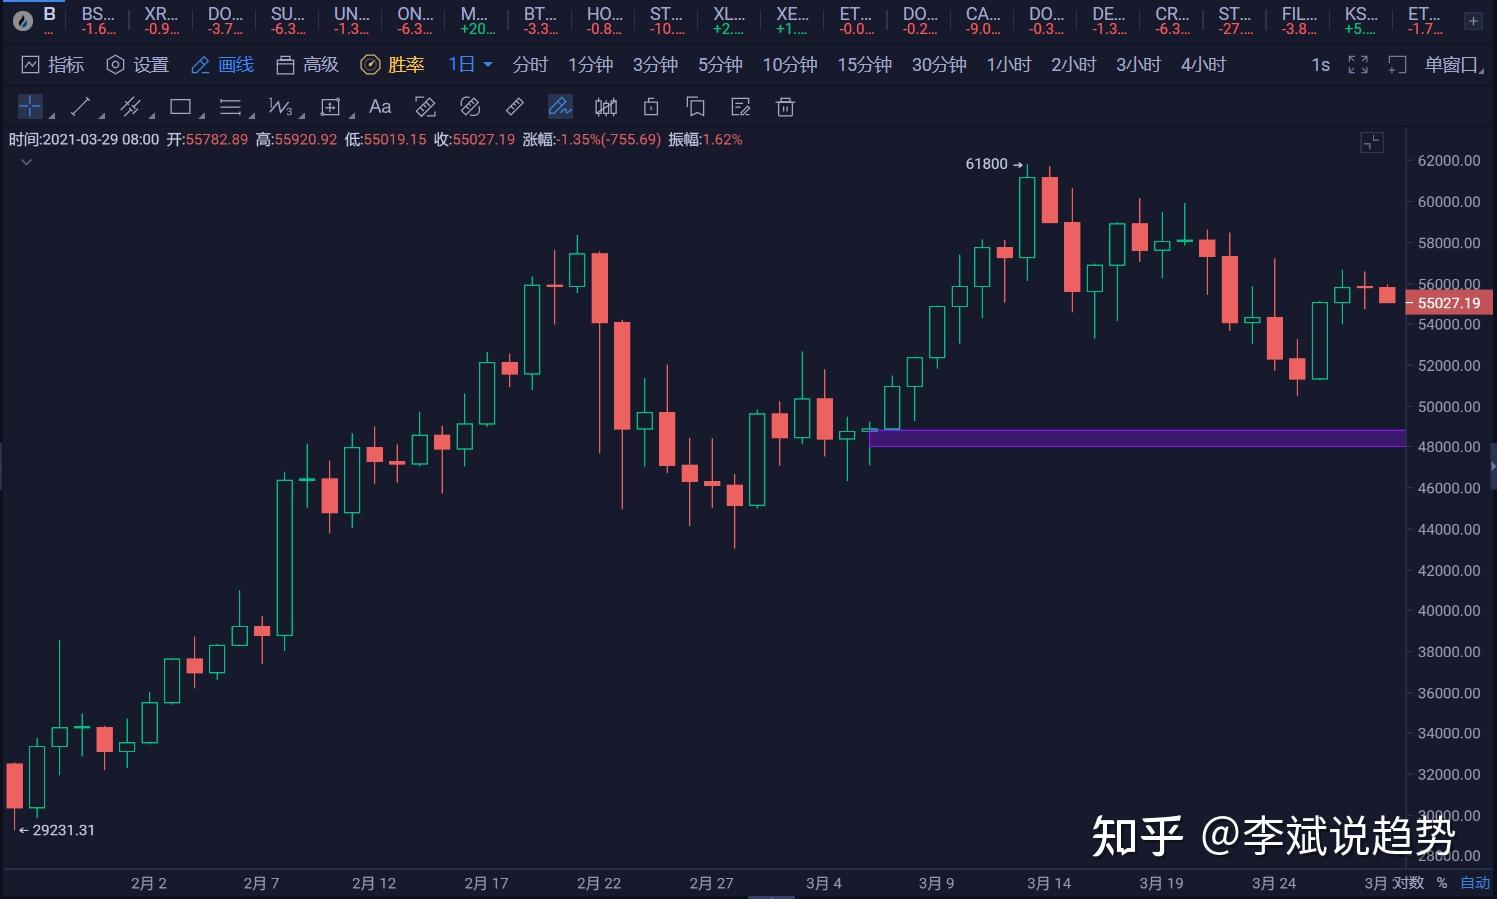
Task: Switch to the 3小时 timeframe
Action: pos(1138,65)
